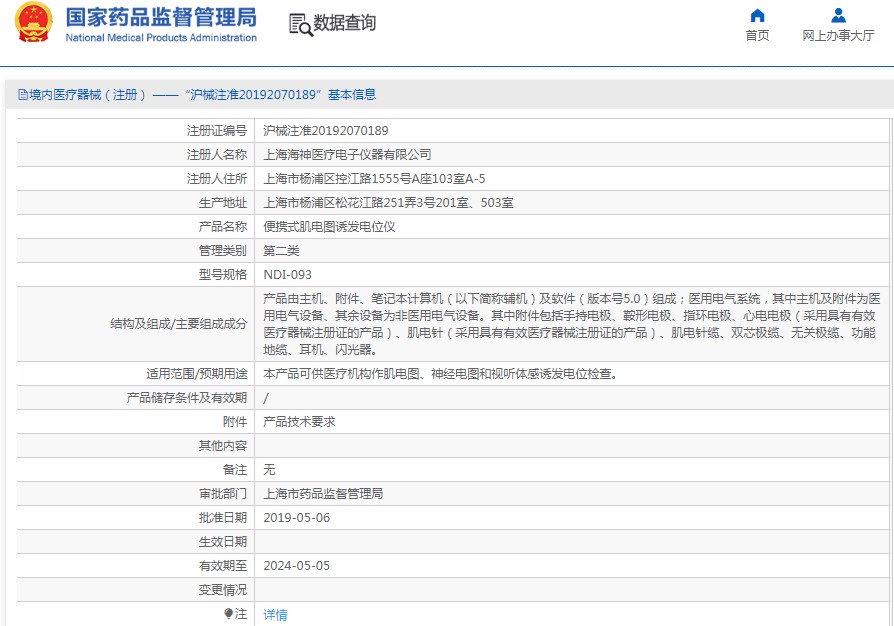894x626 pixels.
Task: Click the 数据查询 heading text
Action: click(x=344, y=23)
